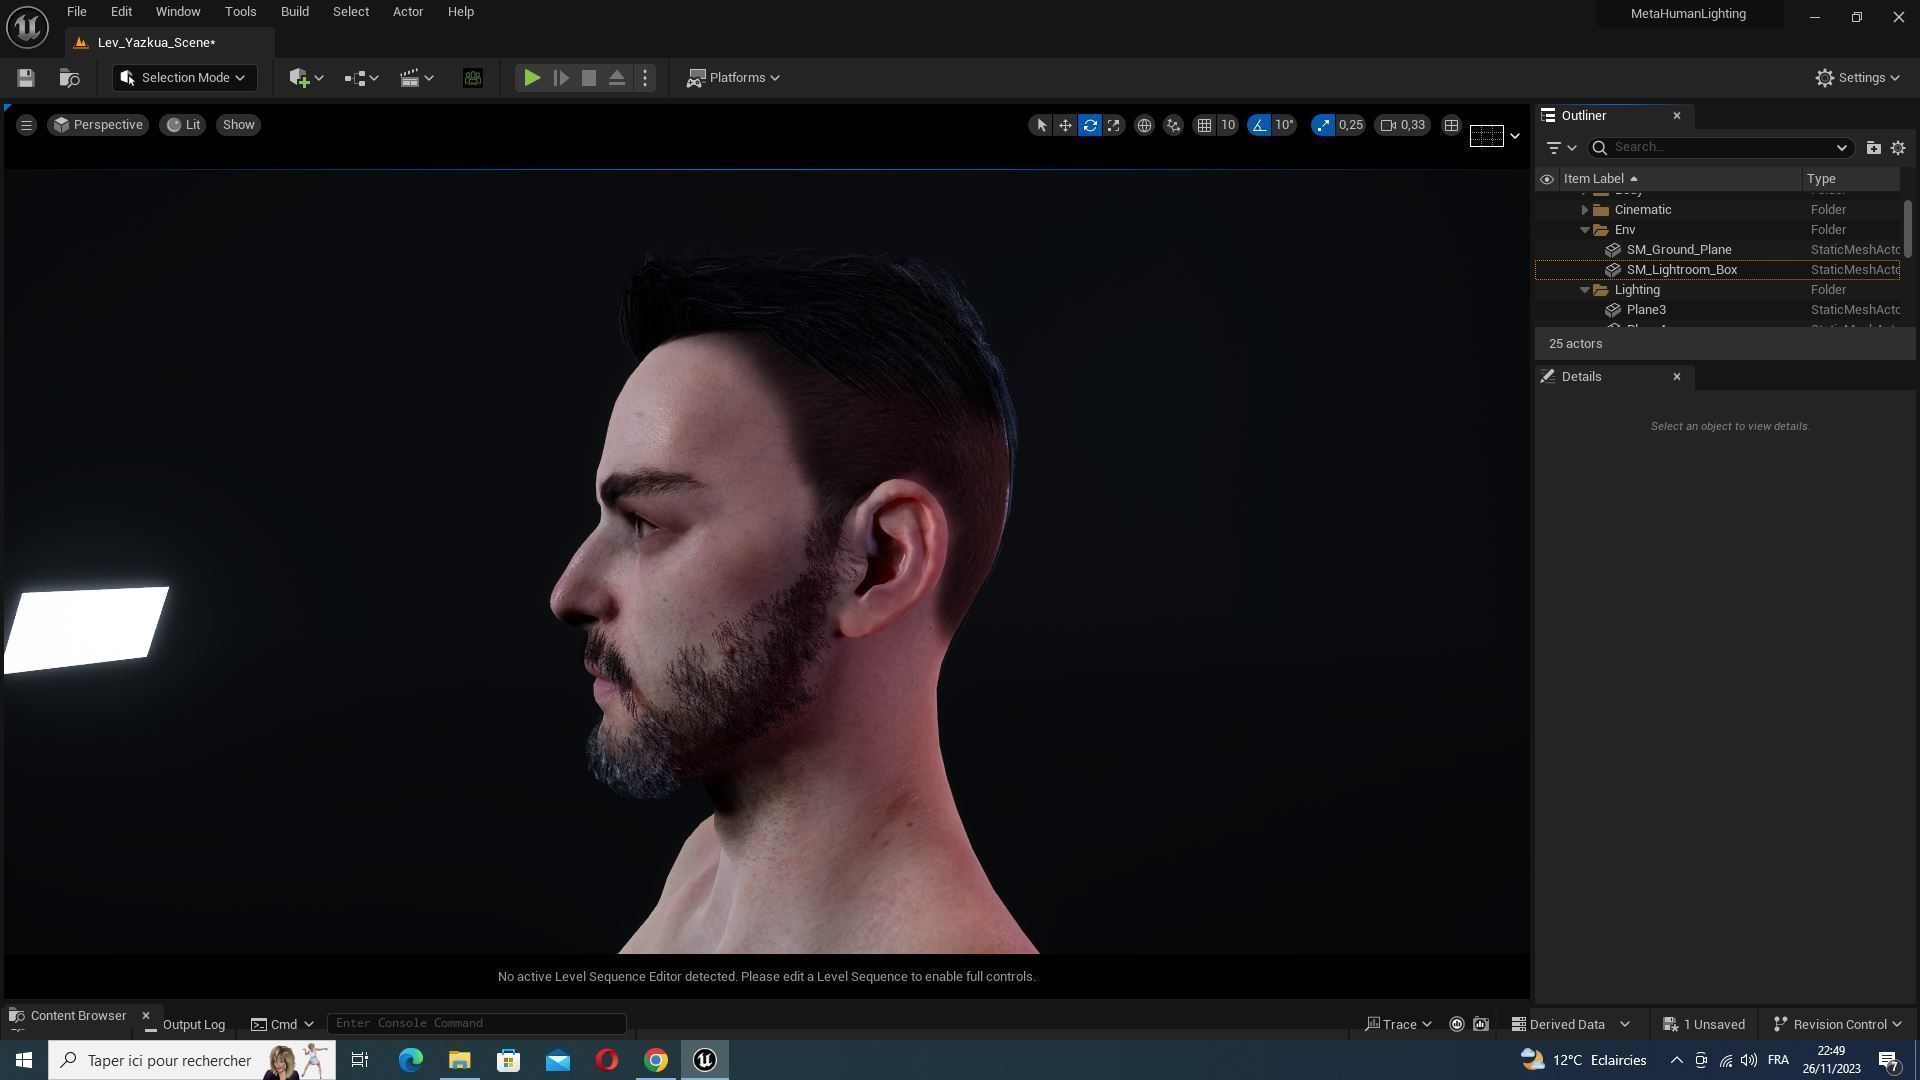Select the translate (move) gizmo tool

[1065, 125]
